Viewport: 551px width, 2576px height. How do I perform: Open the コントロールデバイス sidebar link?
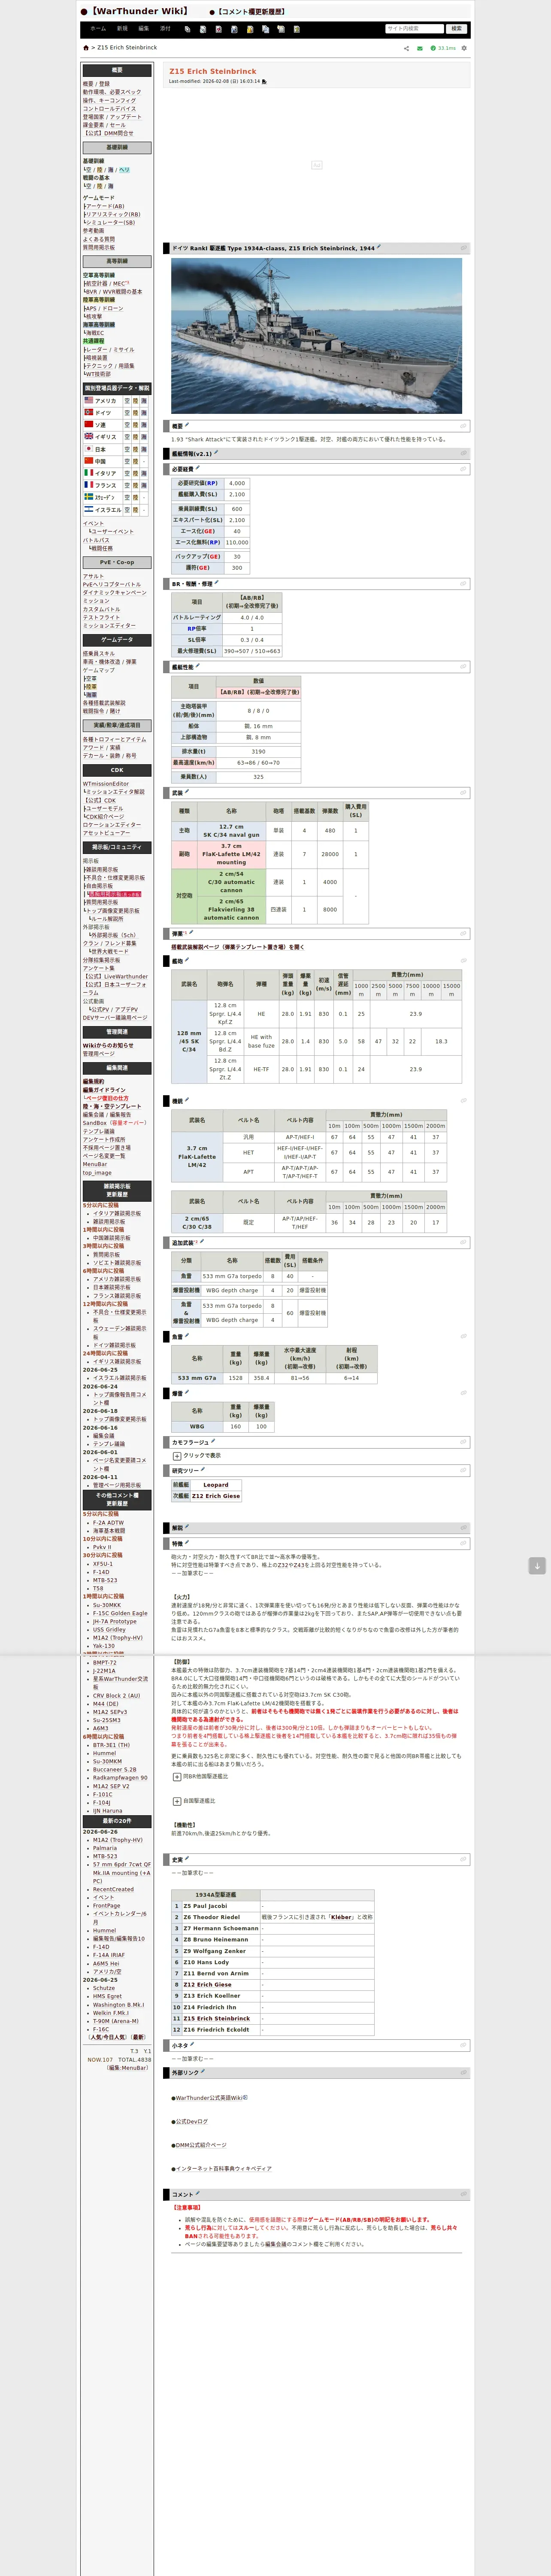pyautogui.click(x=109, y=108)
